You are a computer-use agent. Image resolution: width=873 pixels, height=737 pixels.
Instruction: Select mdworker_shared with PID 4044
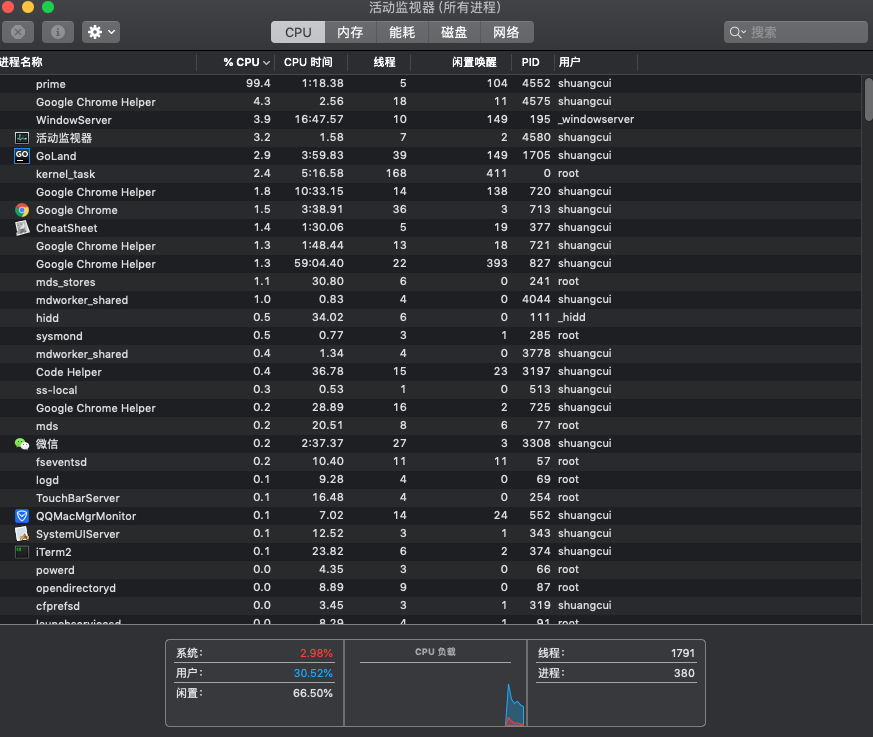click(431, 299)
